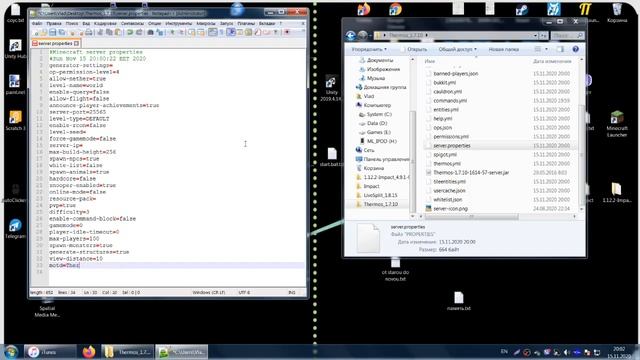Switch to iTunes in the taskbar
This screenshot has height=360, width=640.
point(50,351)
